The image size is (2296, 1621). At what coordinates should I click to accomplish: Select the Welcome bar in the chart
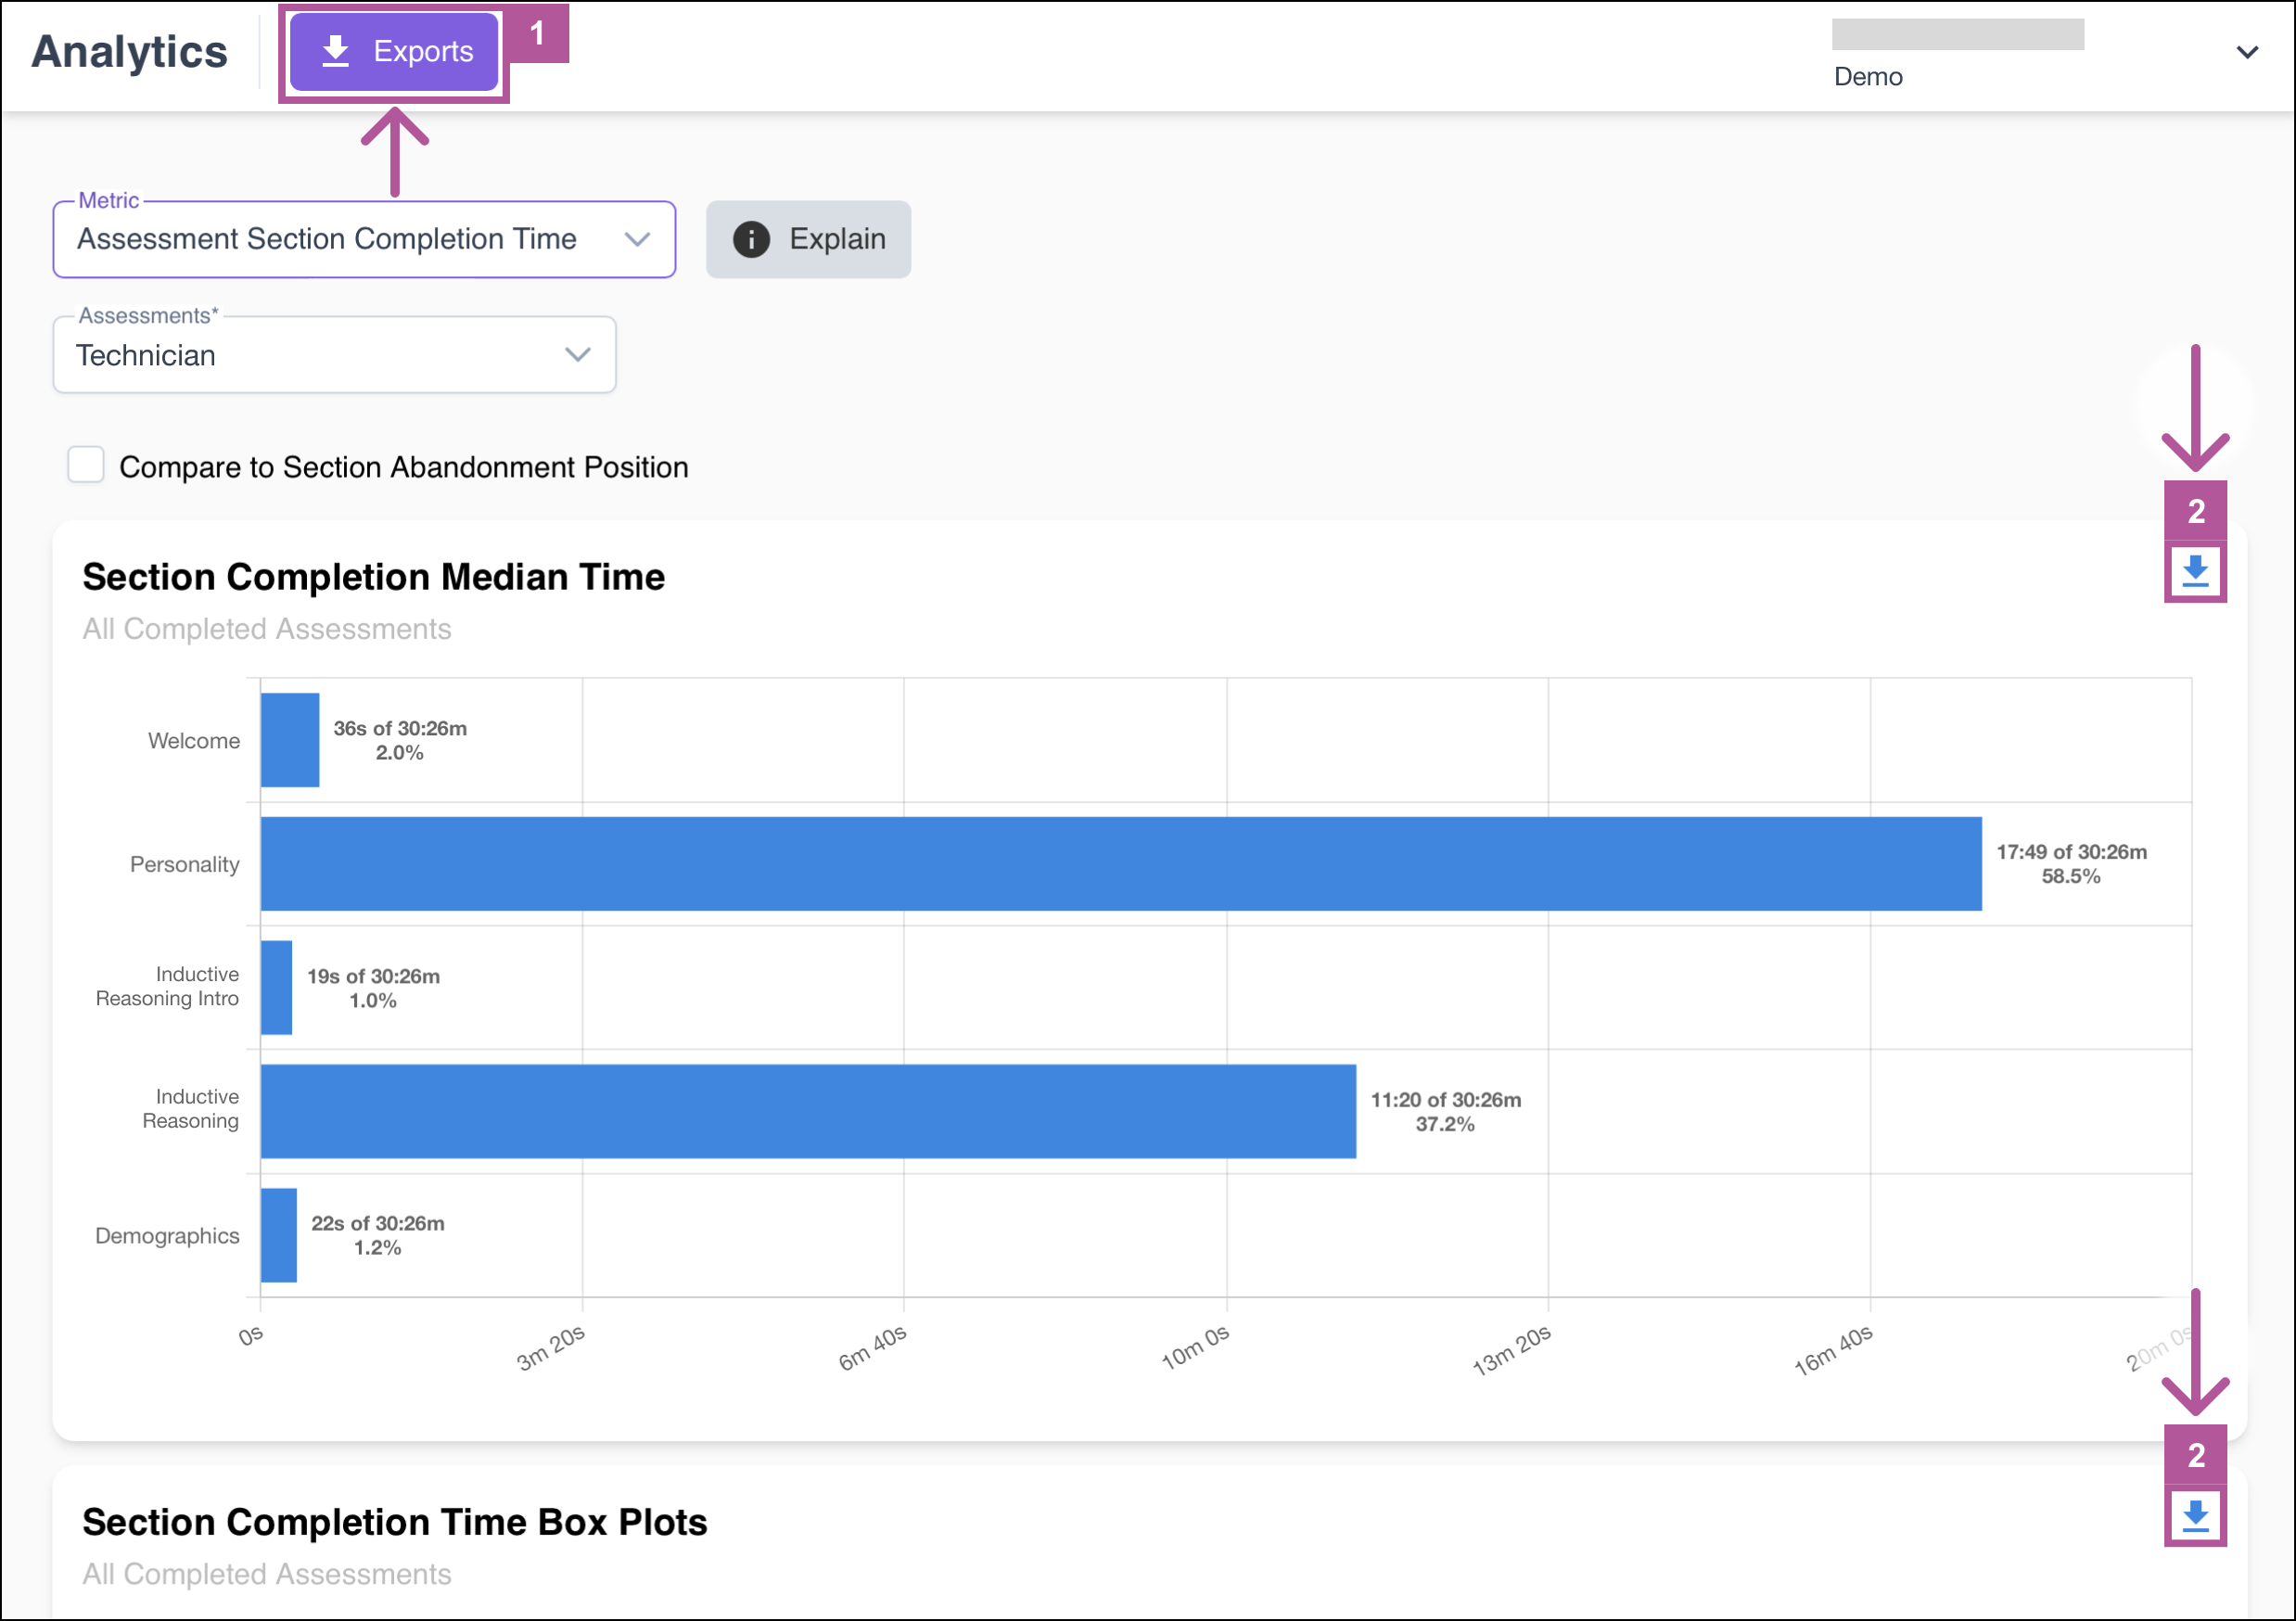coord(290,740)
